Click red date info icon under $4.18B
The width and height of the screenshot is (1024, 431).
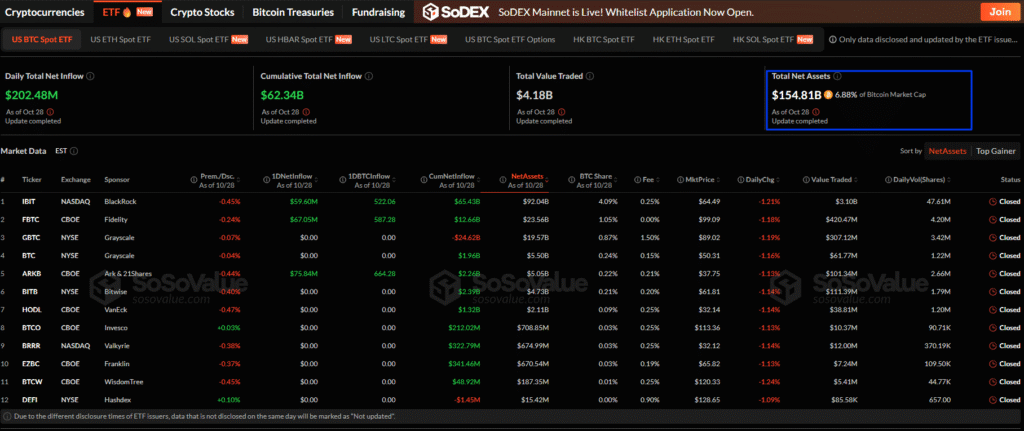point(562,112)
